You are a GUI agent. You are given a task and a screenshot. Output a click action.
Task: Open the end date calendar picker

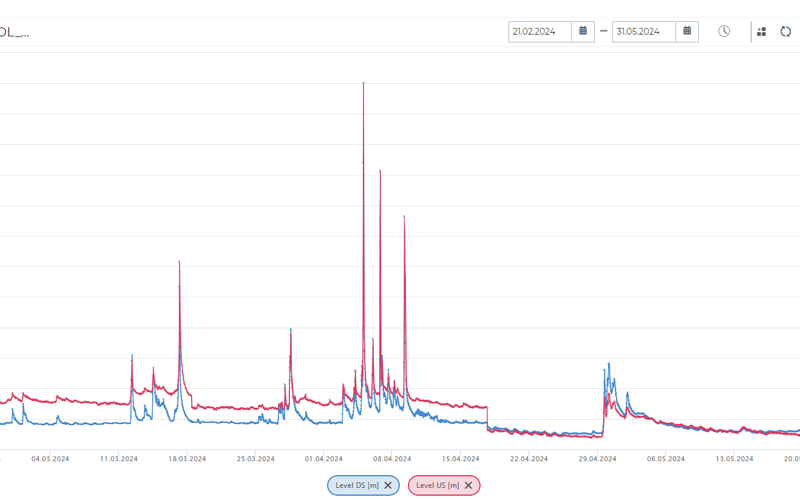[x=687, y=32]
